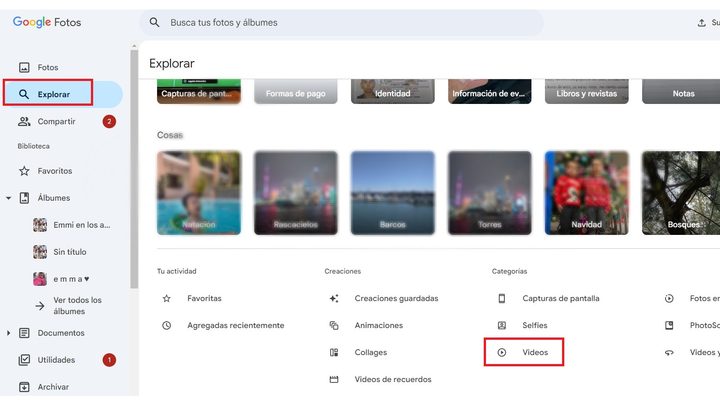Image resolution: width=720 pixels, height=405 pixels.
Task: Click 'Agregadas recientemente' link
Action: pyautogui.click(x=236, y=326)
